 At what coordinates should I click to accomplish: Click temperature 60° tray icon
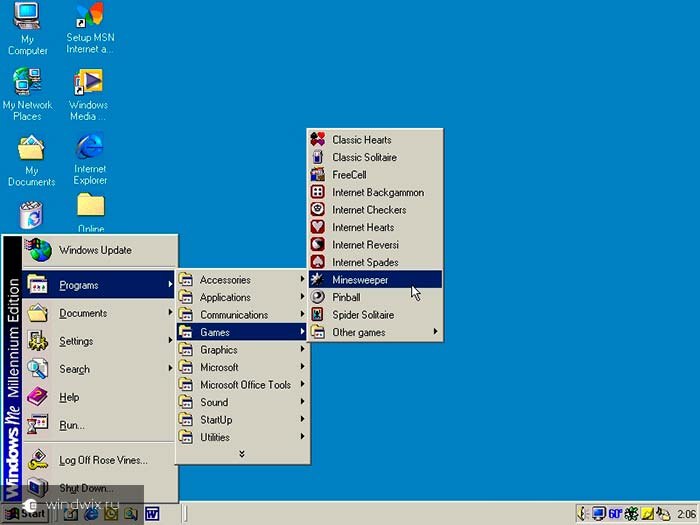(x=615, y=514)
